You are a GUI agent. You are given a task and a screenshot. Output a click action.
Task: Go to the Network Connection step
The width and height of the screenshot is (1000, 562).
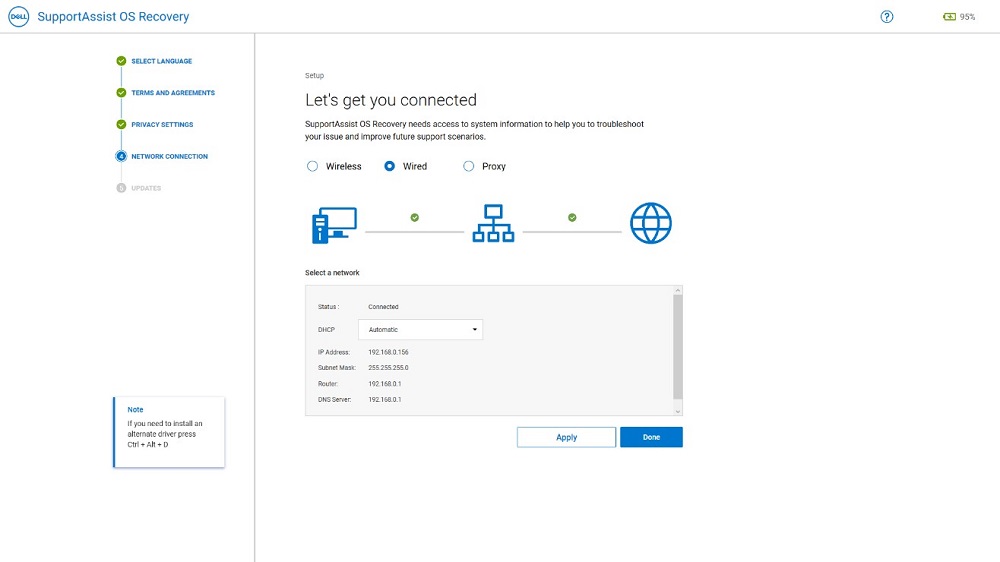tap(170, 156)
